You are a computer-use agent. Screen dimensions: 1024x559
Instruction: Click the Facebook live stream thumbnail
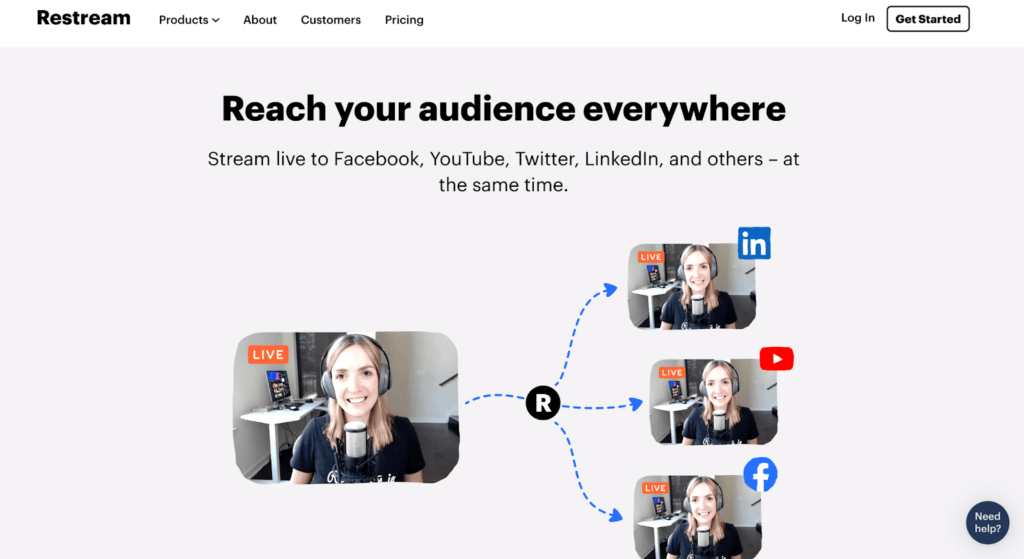(697, 517)
